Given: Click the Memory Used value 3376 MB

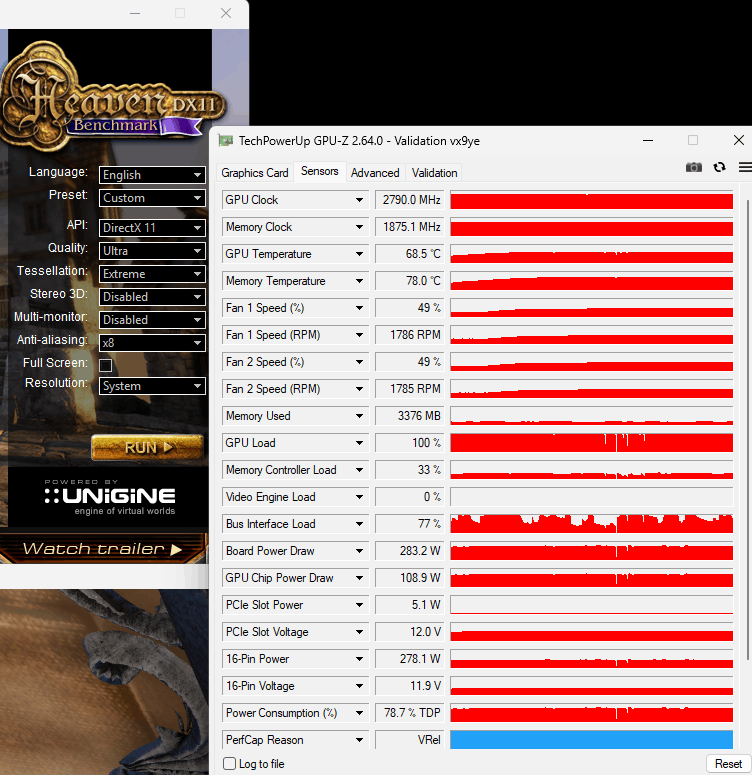Looking at the screenshot, I should click(x=410, y=416).
